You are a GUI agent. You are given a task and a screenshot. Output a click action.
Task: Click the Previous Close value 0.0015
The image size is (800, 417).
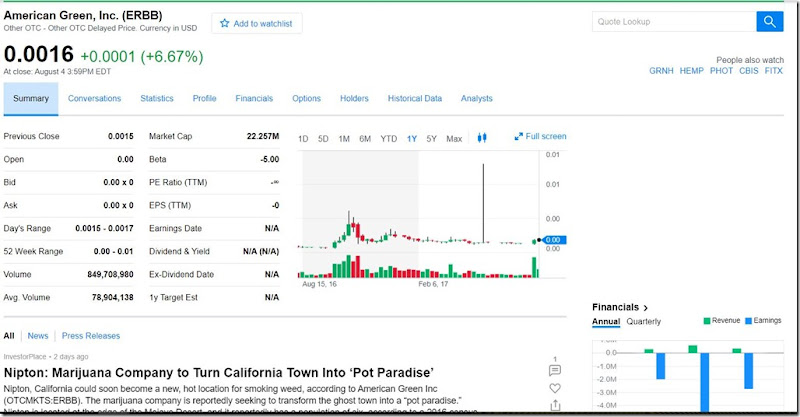pos(120,136)
